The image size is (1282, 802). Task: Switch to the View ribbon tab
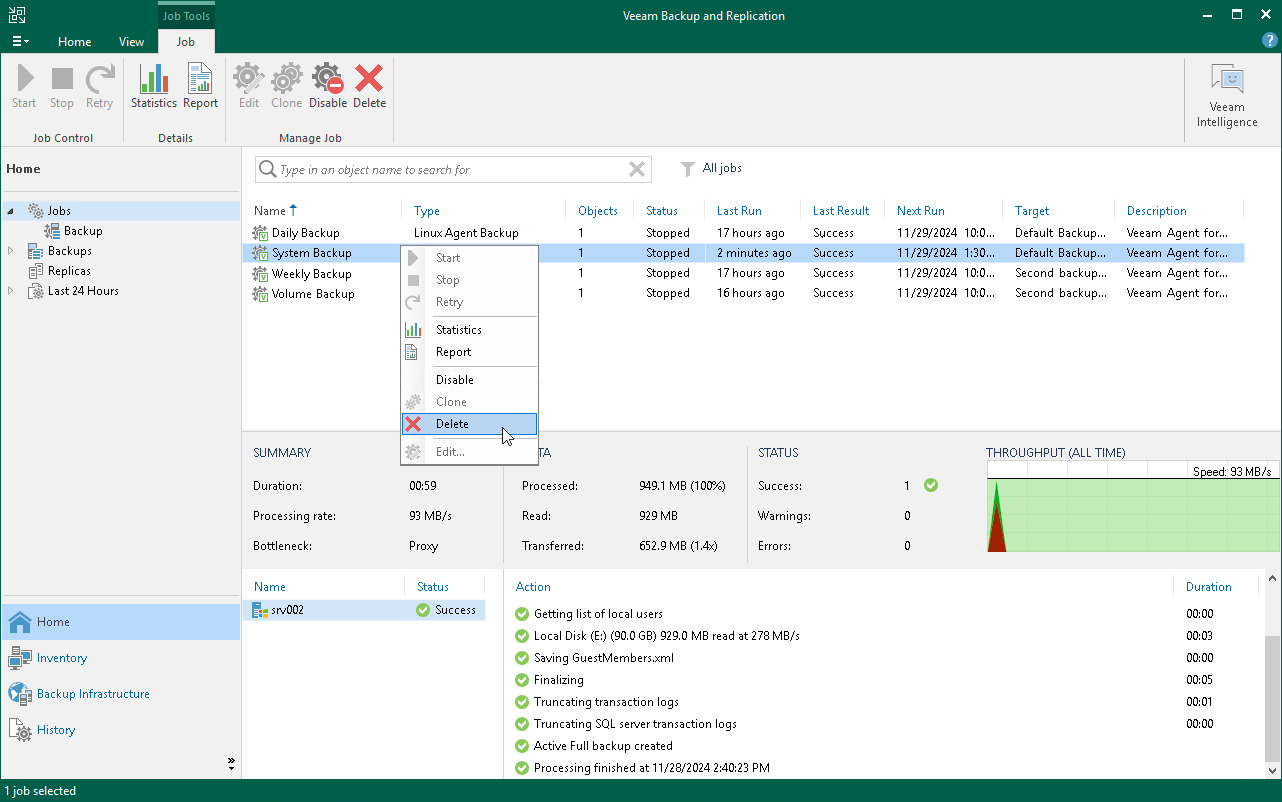point(131,42)
